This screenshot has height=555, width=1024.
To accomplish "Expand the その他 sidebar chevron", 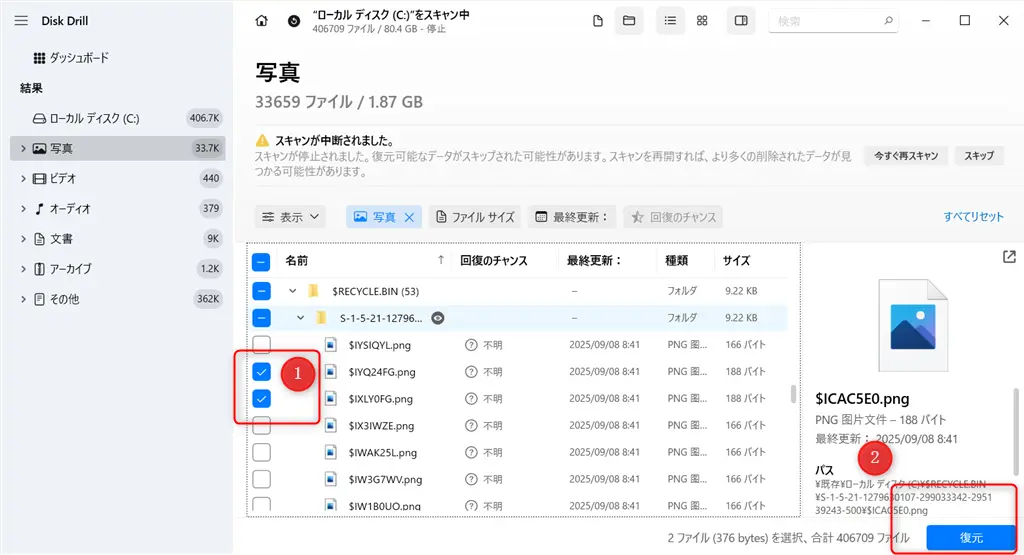I will pyautogui.click(x=23, y=298).
